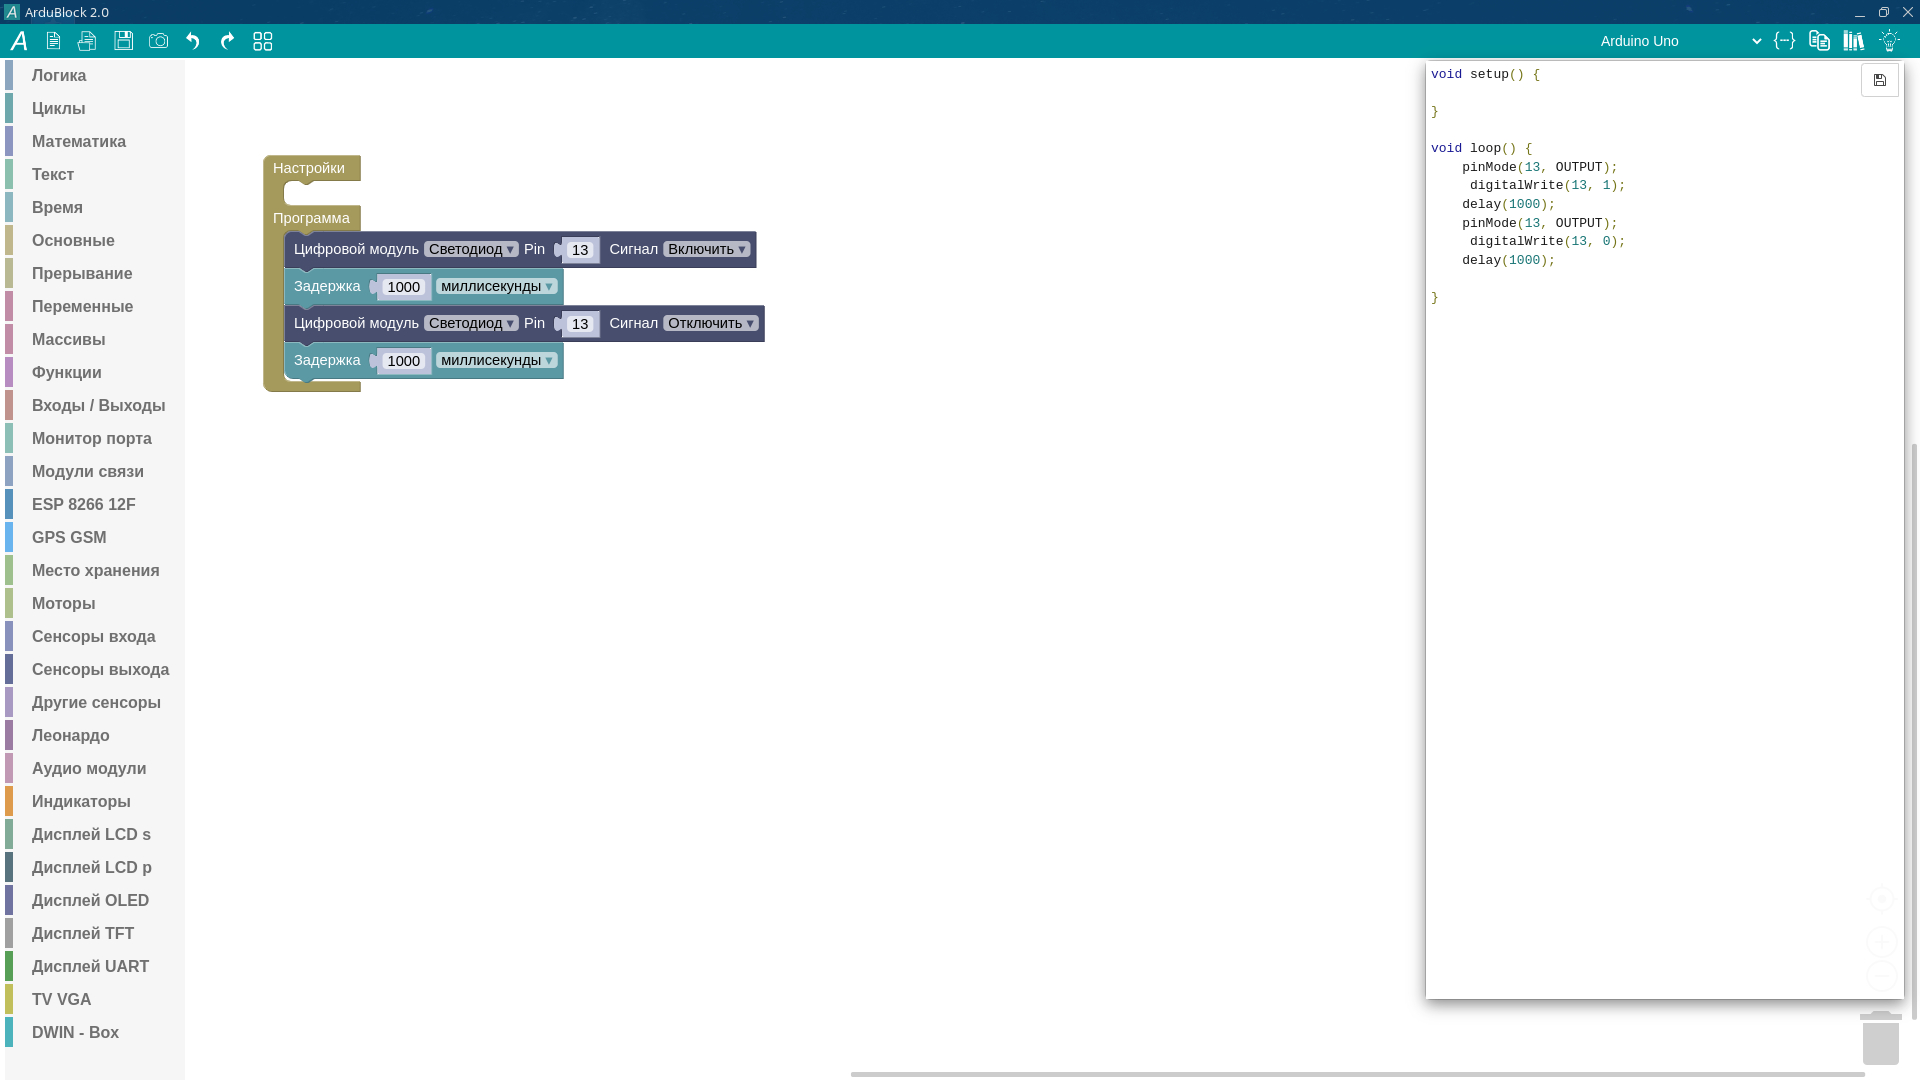1920x1080 pixels.
Task: Click the horizontal workspace scrollbar
Action: tap(1357, 1075)
